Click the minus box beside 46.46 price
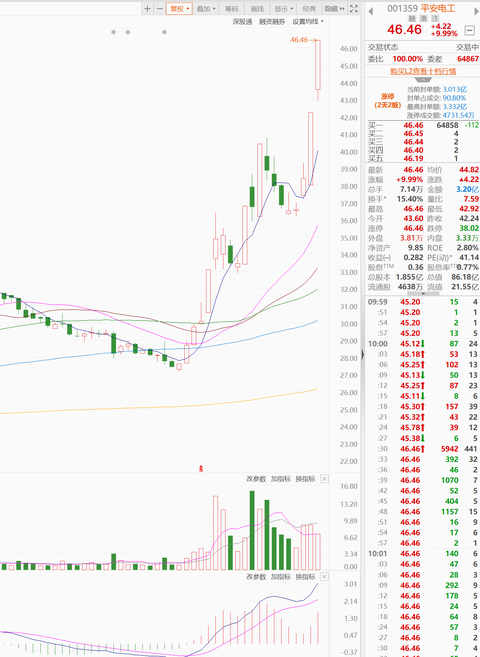The height and width of the screenshot is (657, 480). pyautogui.click(x=470, y=30)
